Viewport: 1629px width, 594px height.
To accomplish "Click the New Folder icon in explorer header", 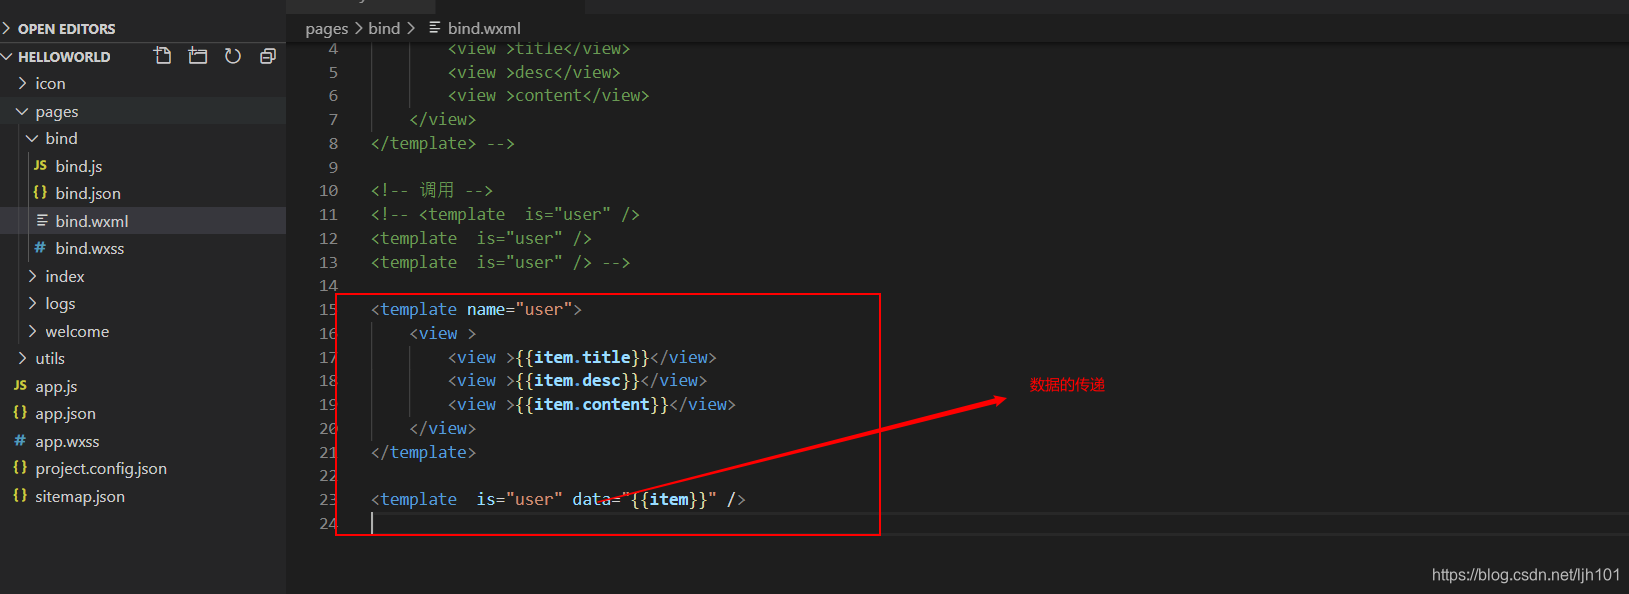I will pyautogui.click(x=198, y=56).
